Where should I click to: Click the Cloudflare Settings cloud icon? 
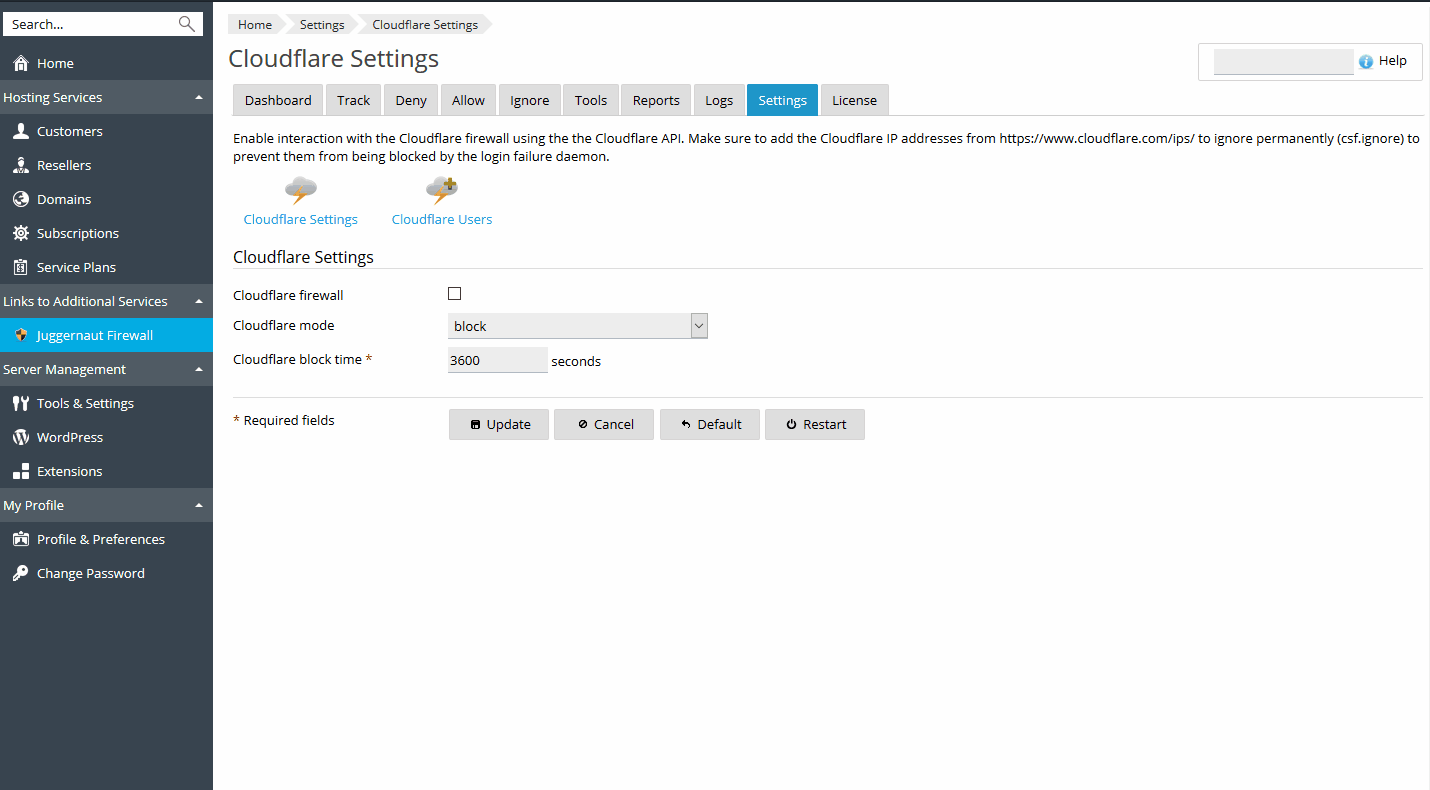(x=301, y=190)
